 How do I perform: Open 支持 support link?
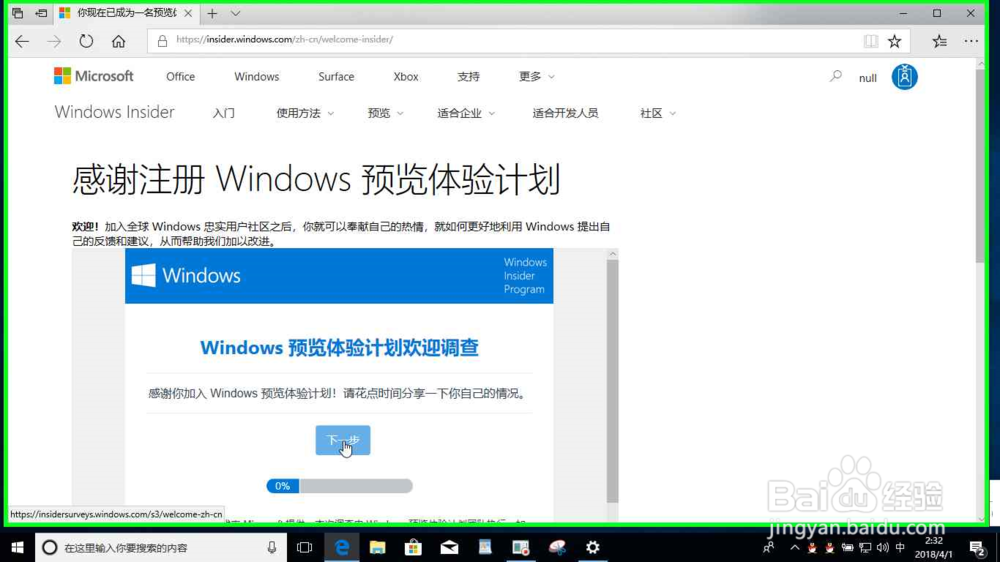[468, 77]
